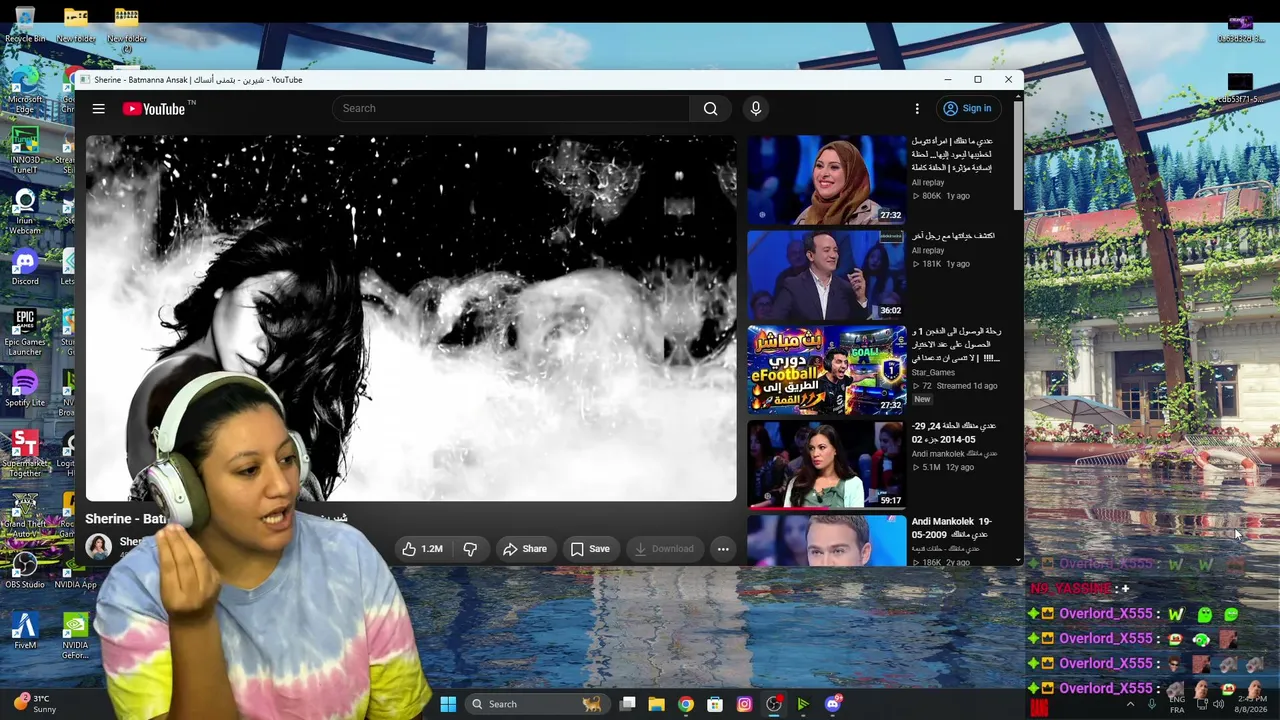Launch Grand Theft Auto V shortcut
Image resolution: width=1280 pixels, height=720 pixels.
25,516
